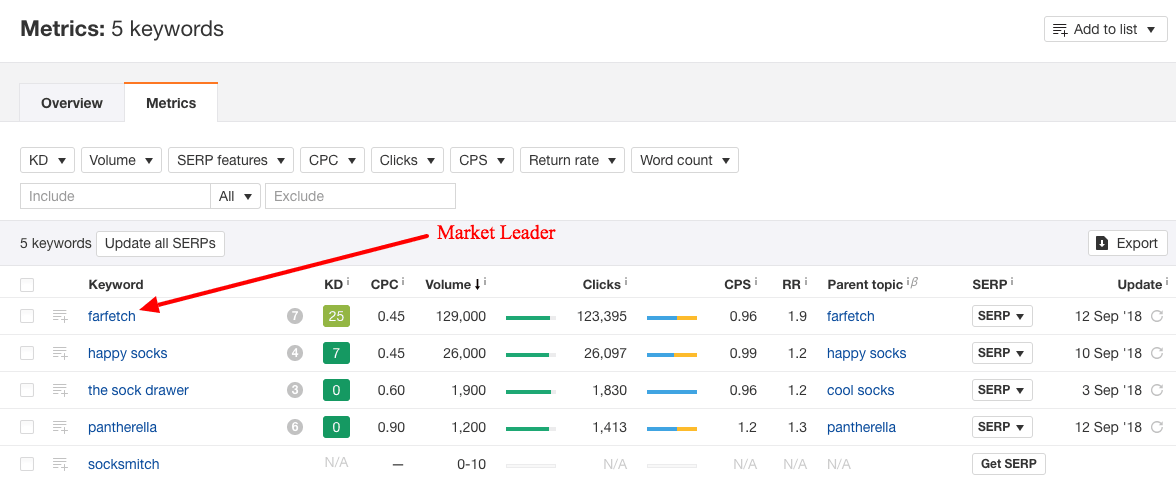Expand the Return rate filter
The height and width of the screenshot is (482, 1176).
click(x=572, y=160)
